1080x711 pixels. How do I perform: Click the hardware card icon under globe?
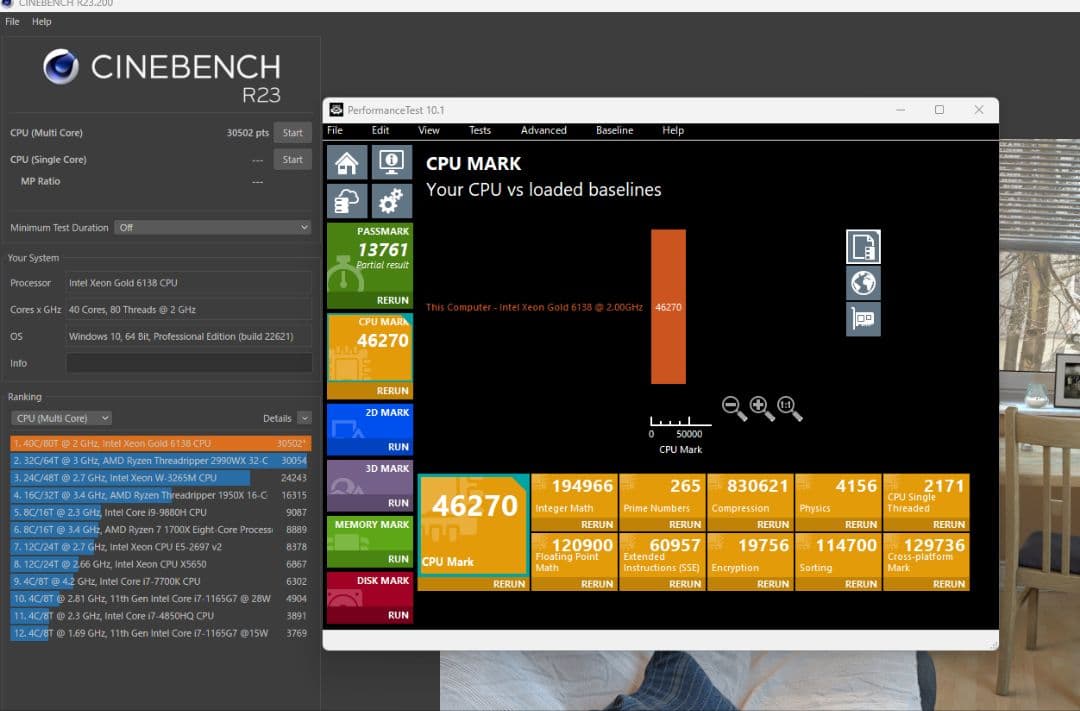tap(863, 319)
